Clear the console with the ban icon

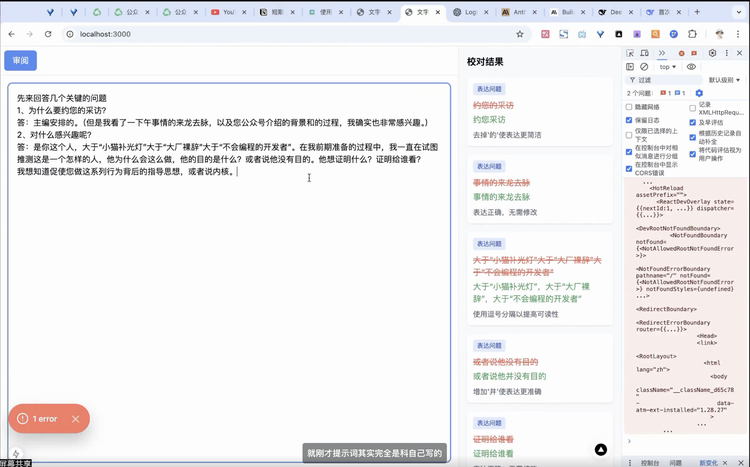644,67
